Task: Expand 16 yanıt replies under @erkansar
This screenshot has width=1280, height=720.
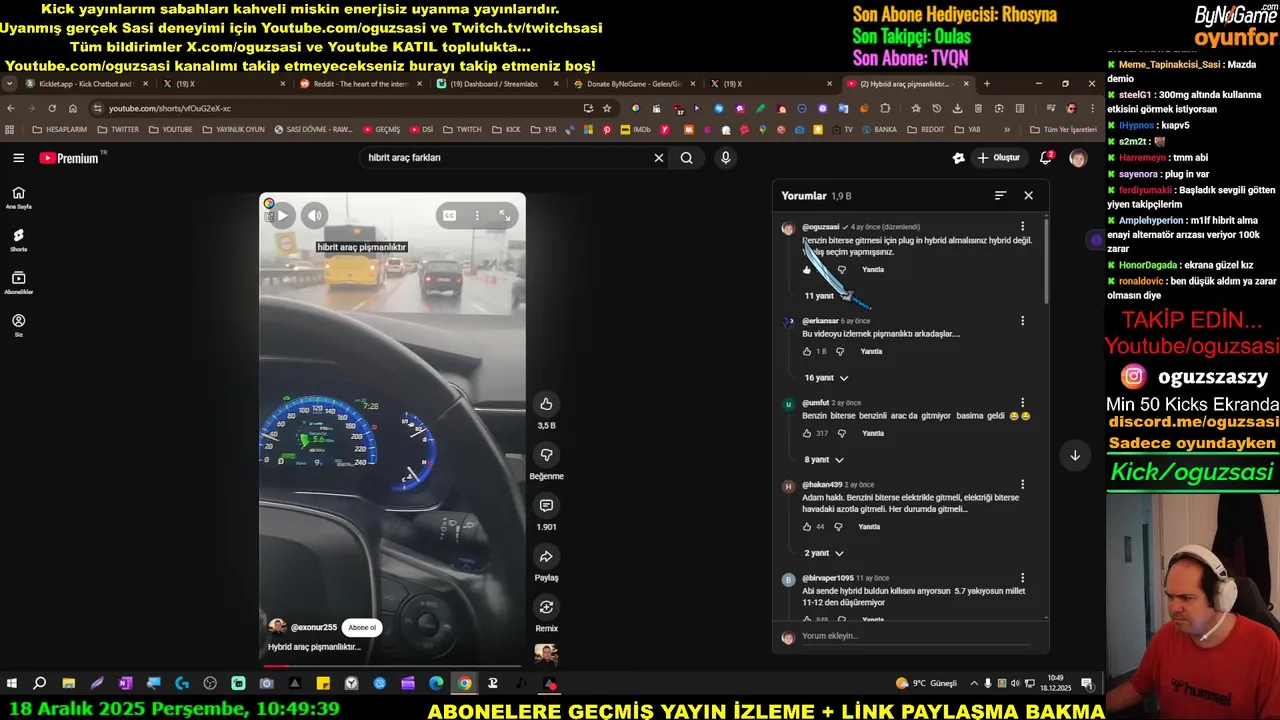Action: pyautogui.click(x=826, y=378)
